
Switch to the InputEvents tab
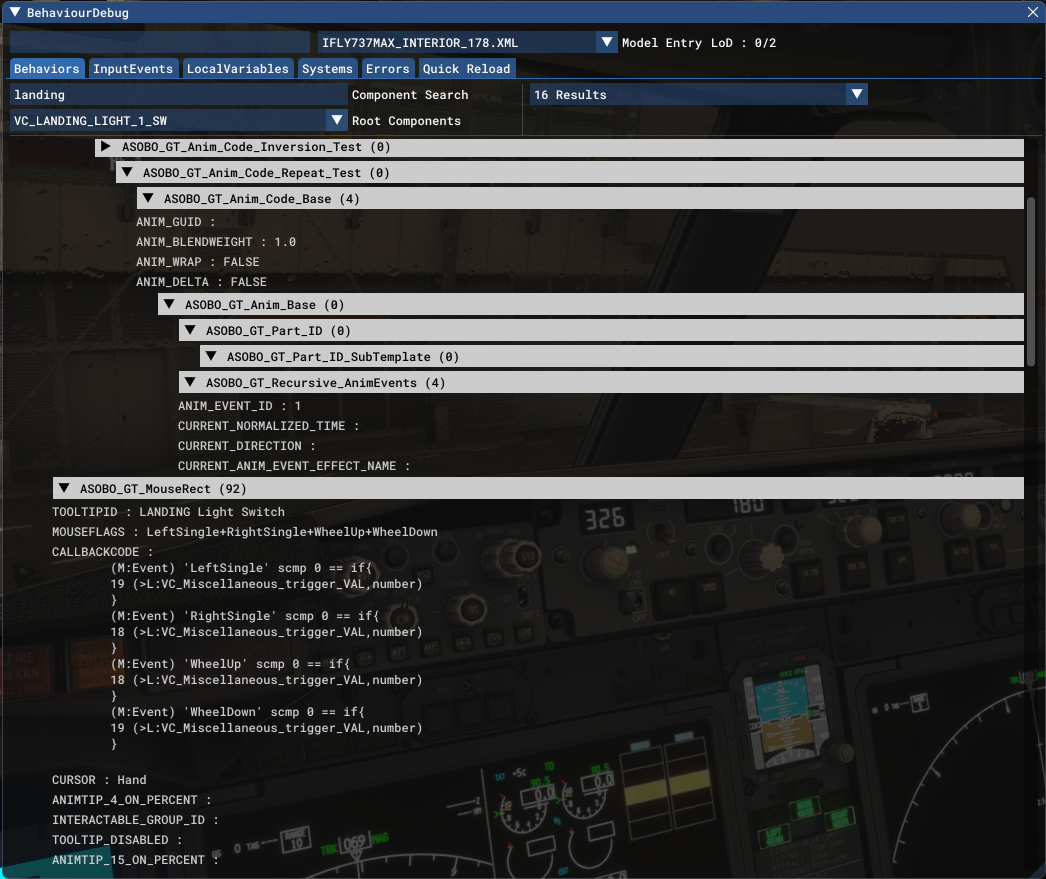pos(133,69)
